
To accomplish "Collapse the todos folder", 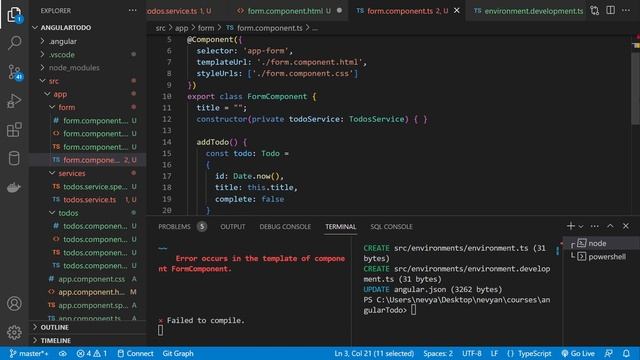I will click(88, 213).
